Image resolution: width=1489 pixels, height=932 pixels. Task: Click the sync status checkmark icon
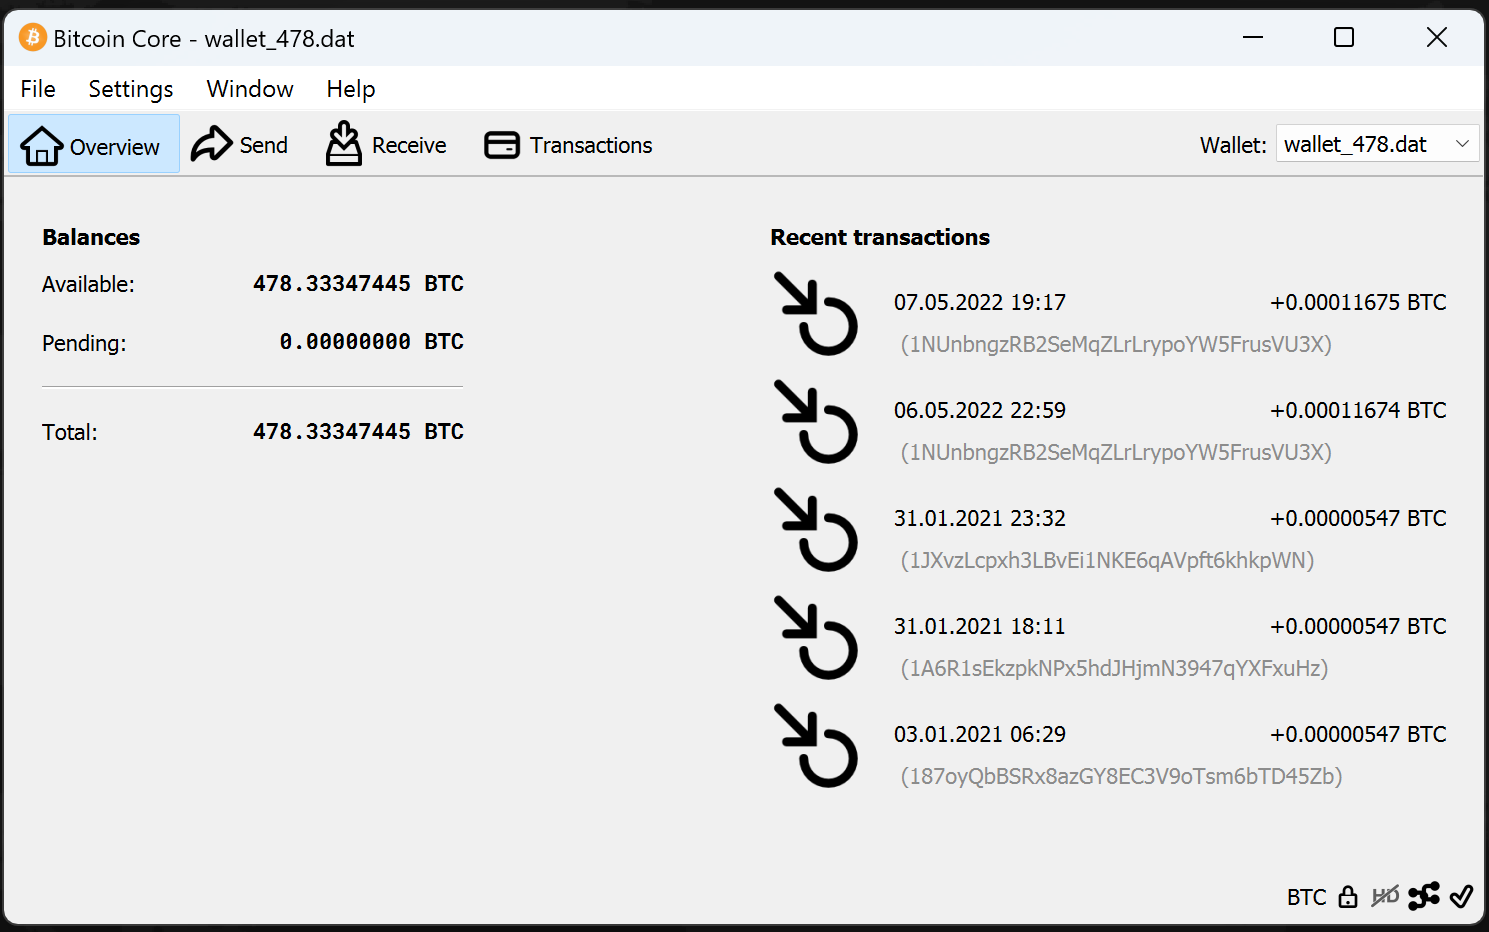[x=1461, y=896]
